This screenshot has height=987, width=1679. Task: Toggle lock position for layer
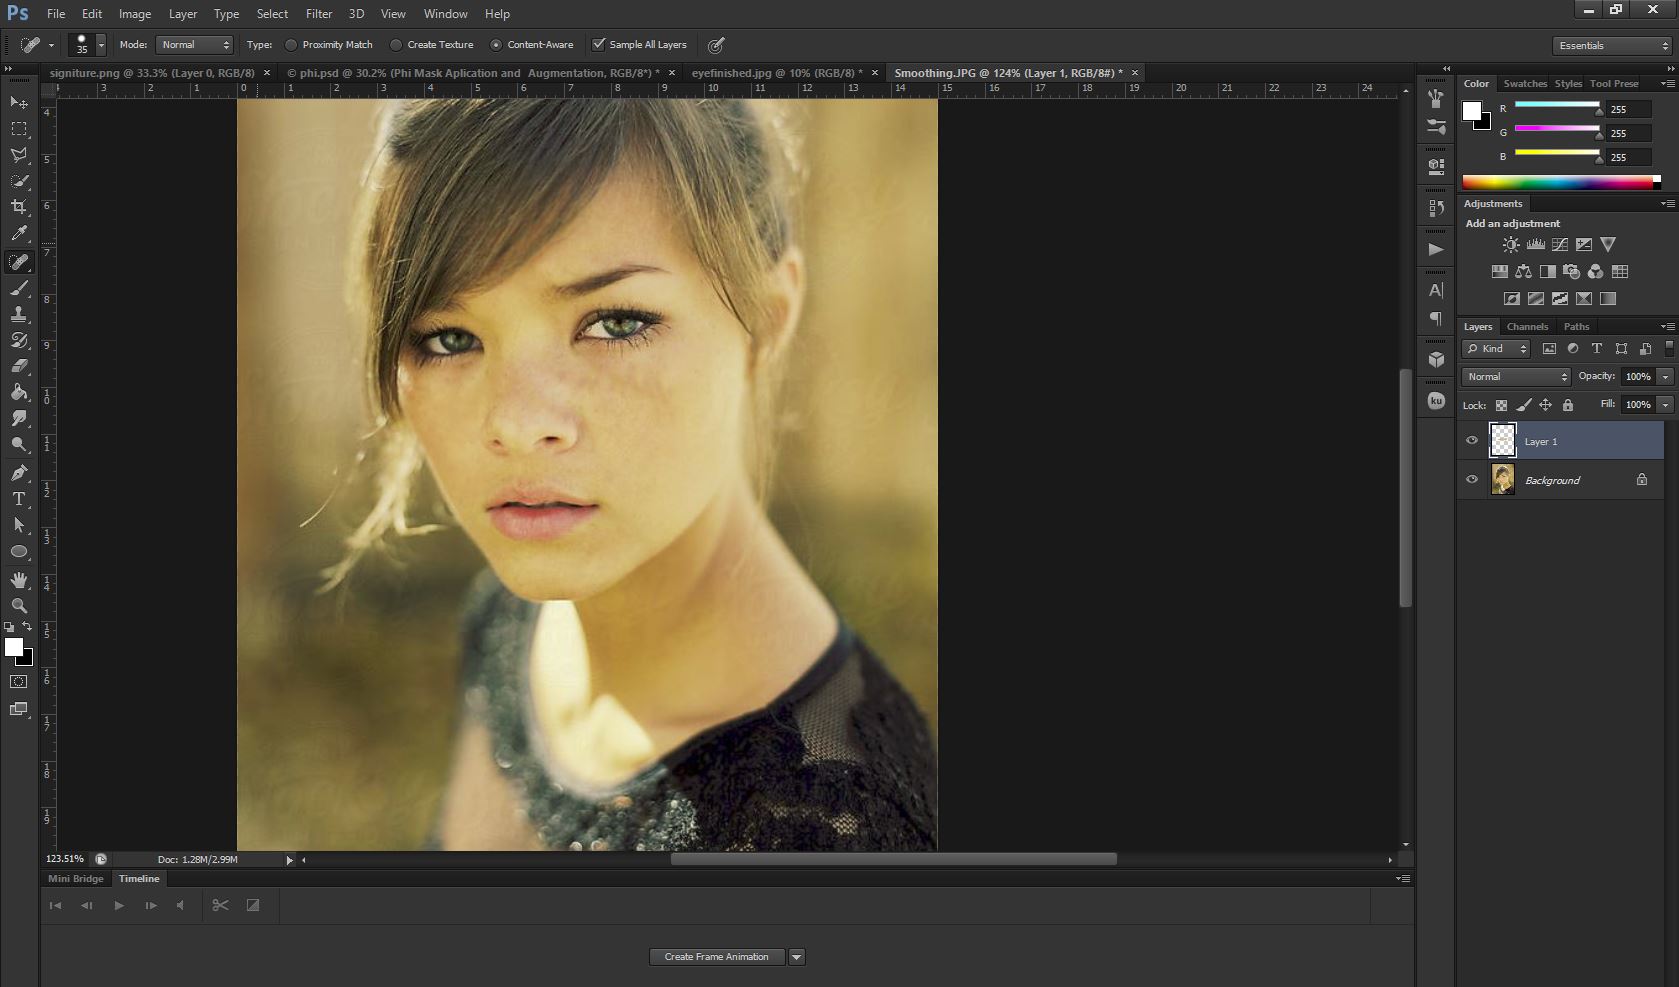pos(1545,405)
